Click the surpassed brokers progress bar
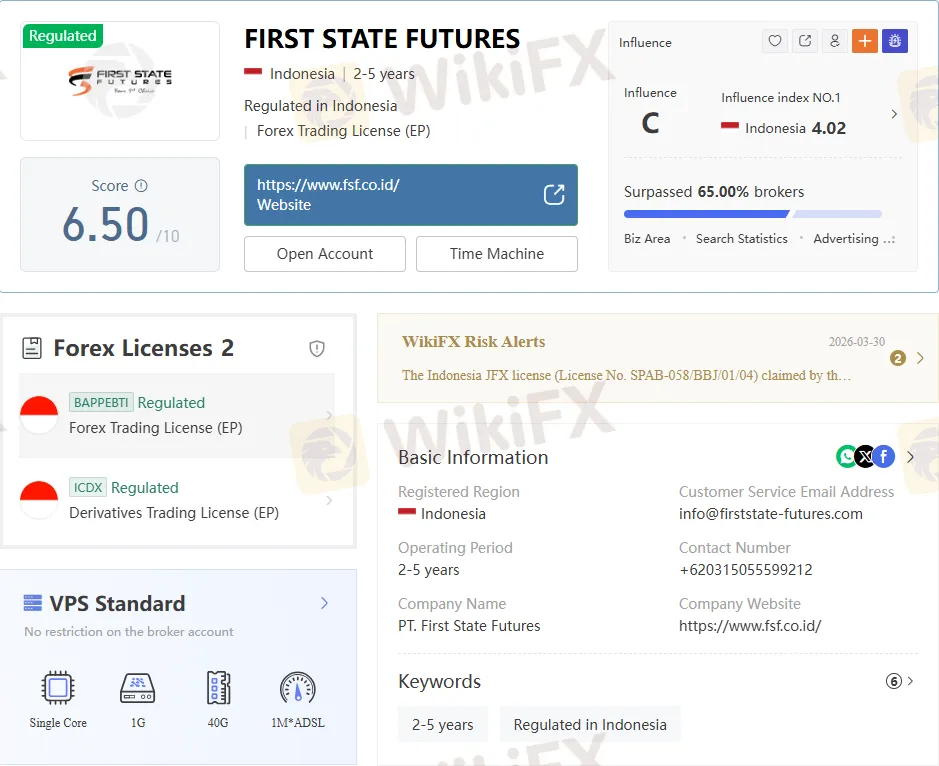Image resolution: width=939 pixels, height=766 pixels. (x=752, y=213)
